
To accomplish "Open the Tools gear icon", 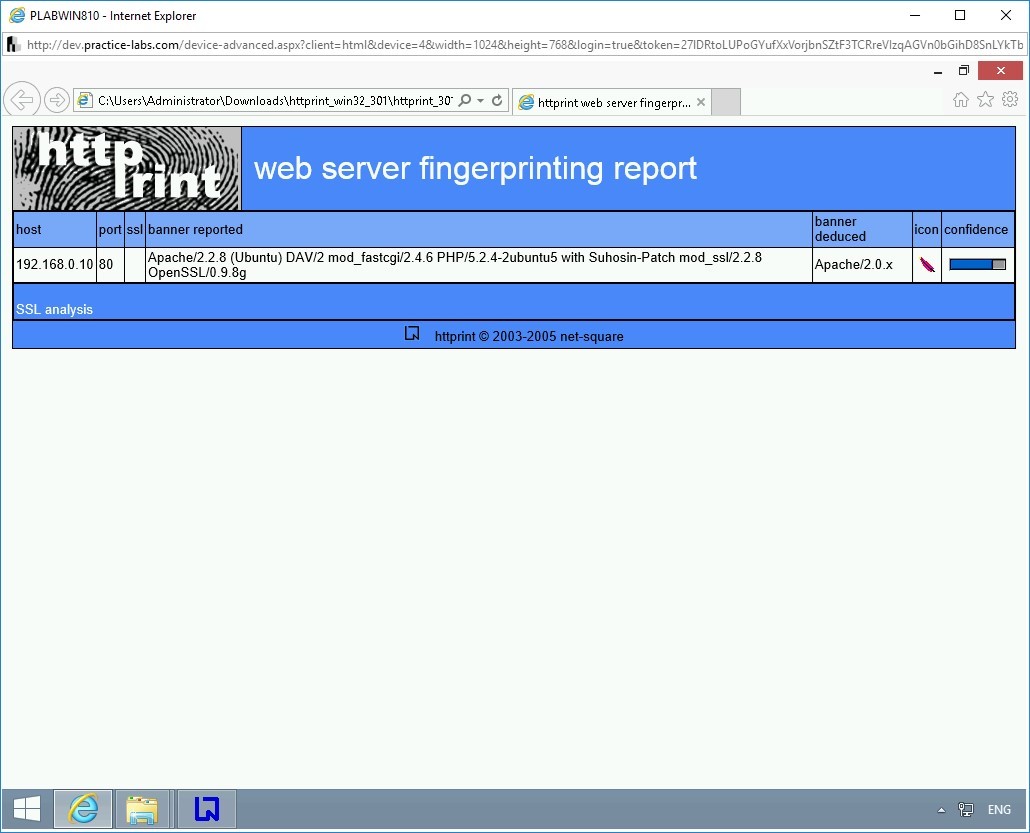I will tap(1010, 99).
